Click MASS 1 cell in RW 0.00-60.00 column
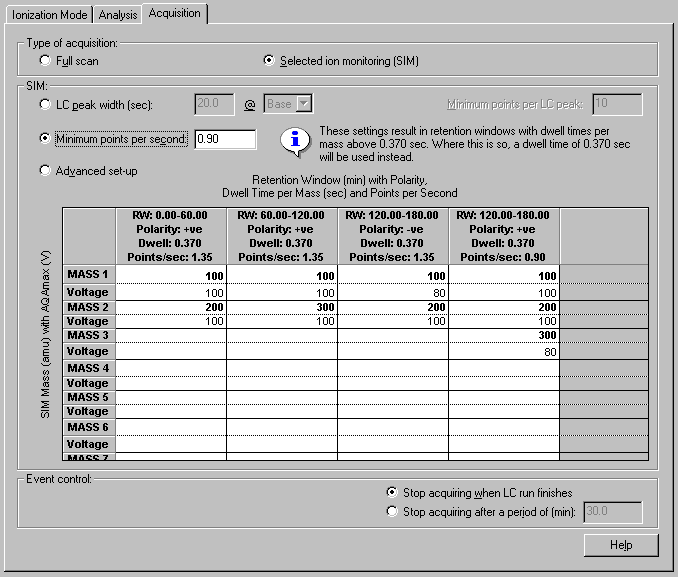678x577 pixels. 171,275
